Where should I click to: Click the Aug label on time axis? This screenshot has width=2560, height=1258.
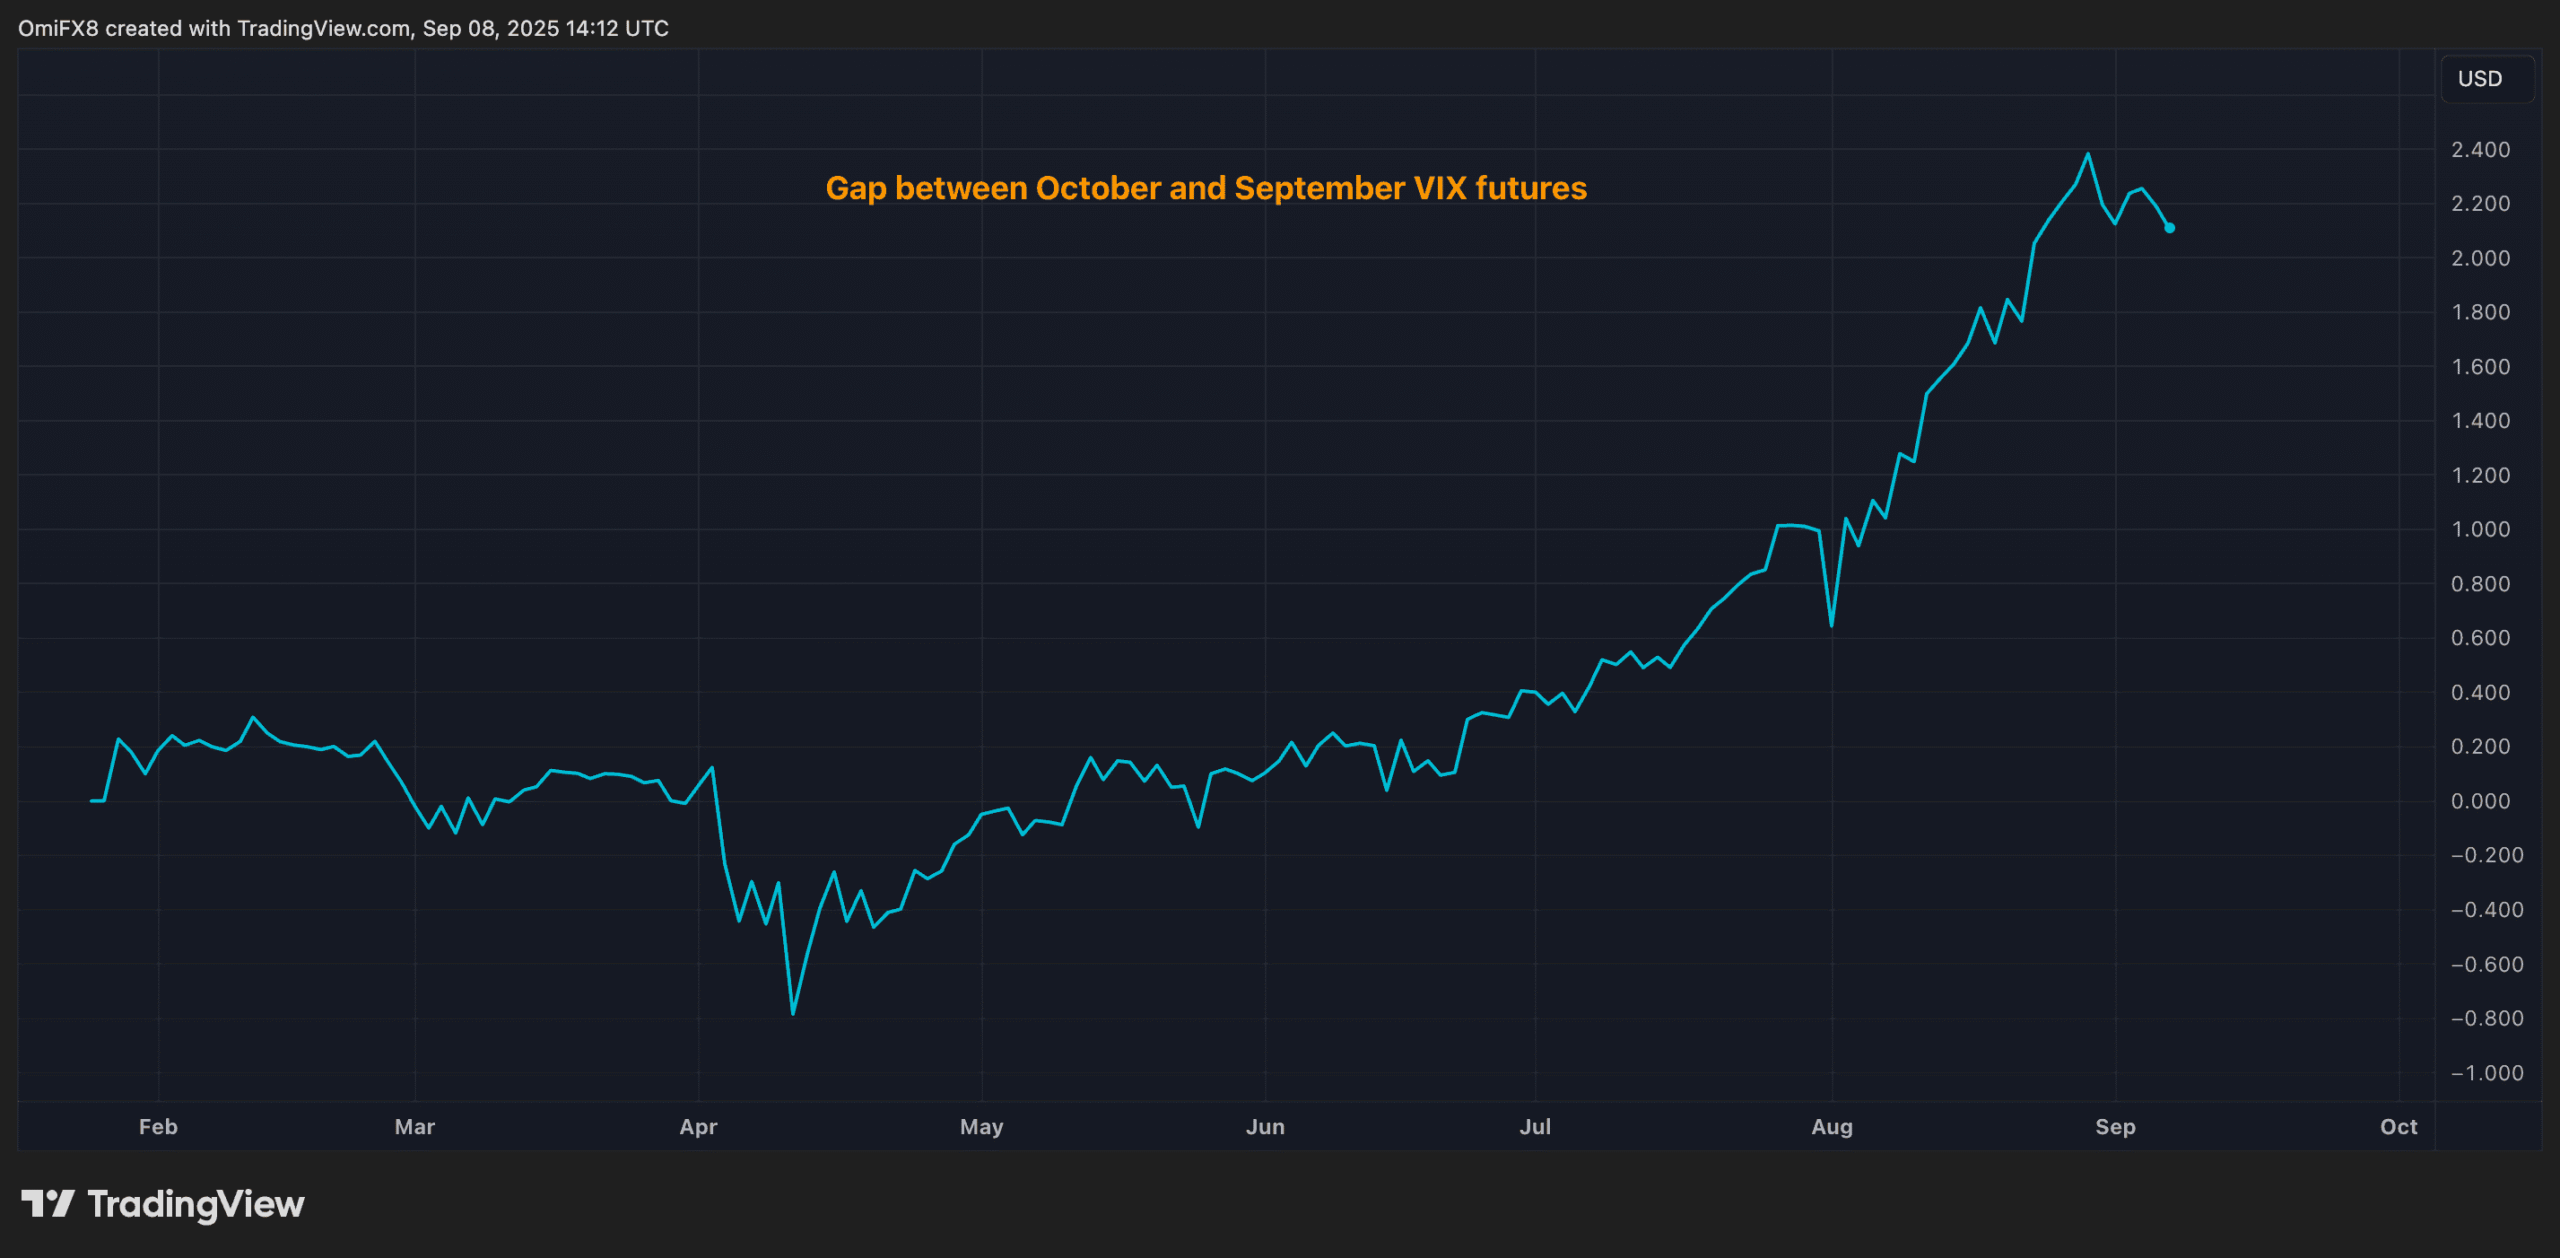(1832, 1127)
